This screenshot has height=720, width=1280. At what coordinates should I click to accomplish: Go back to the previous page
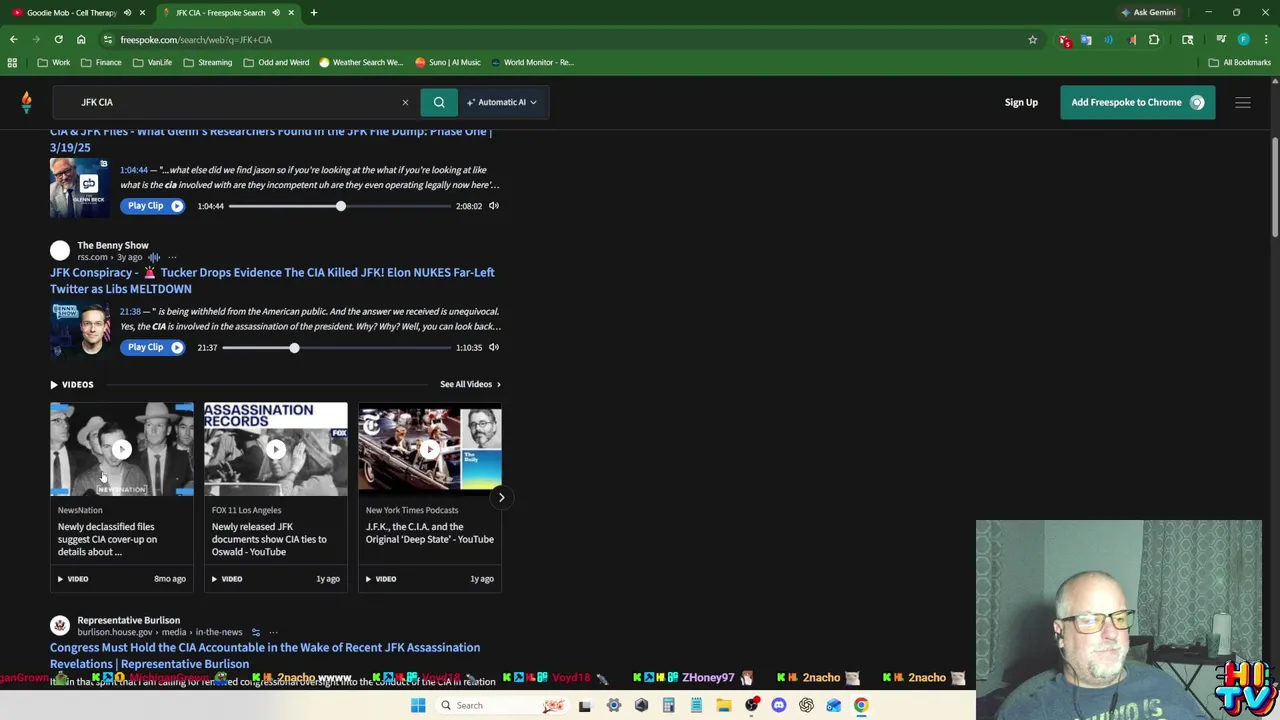coord(14,40)
